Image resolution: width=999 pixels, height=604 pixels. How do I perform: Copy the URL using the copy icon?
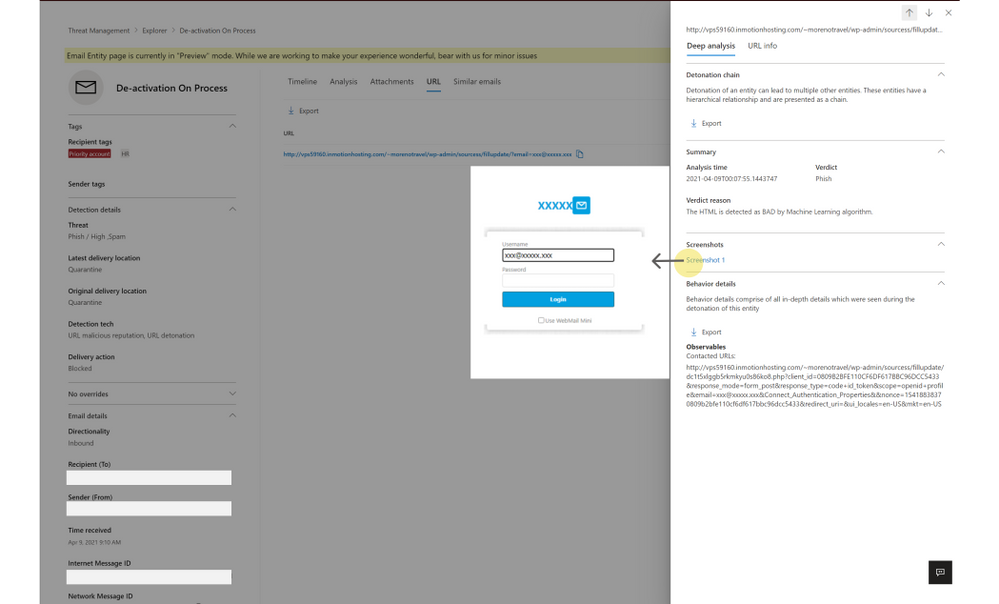[580, 155]
